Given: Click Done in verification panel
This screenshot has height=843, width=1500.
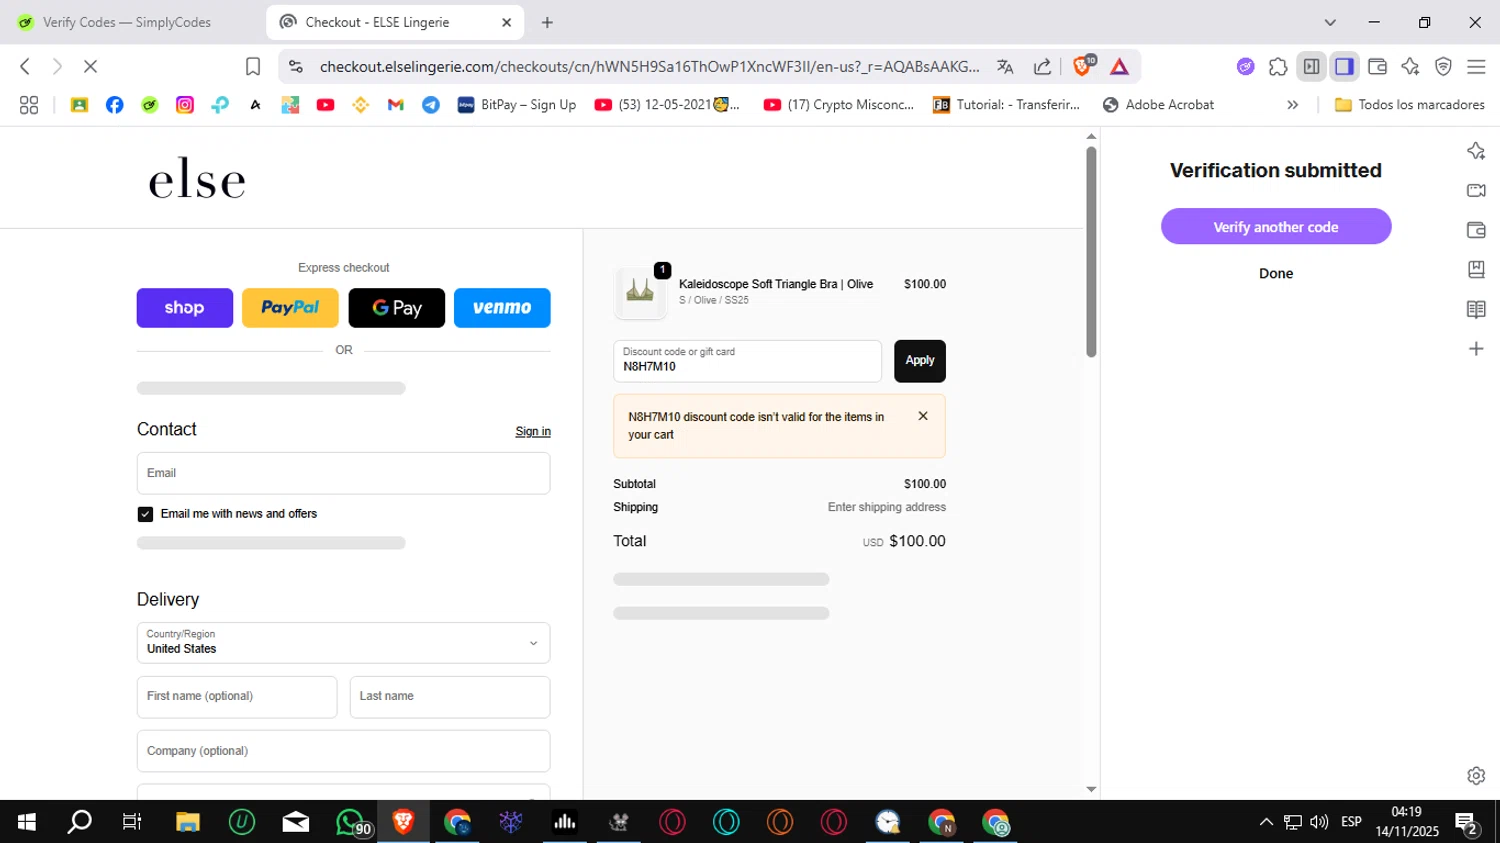Looking at the screenshot, I should click(x=1276, y=273).
